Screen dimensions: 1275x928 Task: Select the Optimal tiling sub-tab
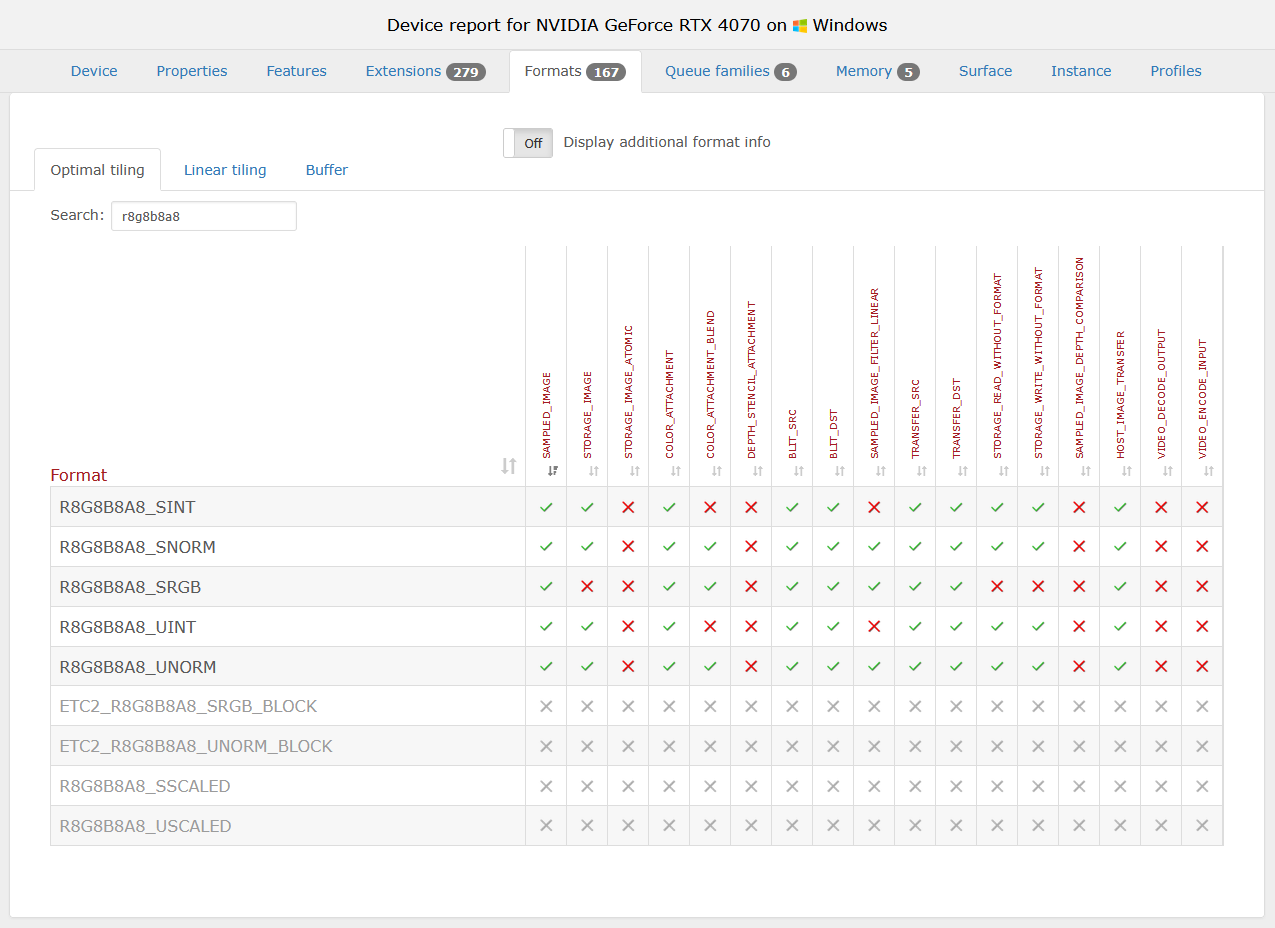click(x=98, y=170)
